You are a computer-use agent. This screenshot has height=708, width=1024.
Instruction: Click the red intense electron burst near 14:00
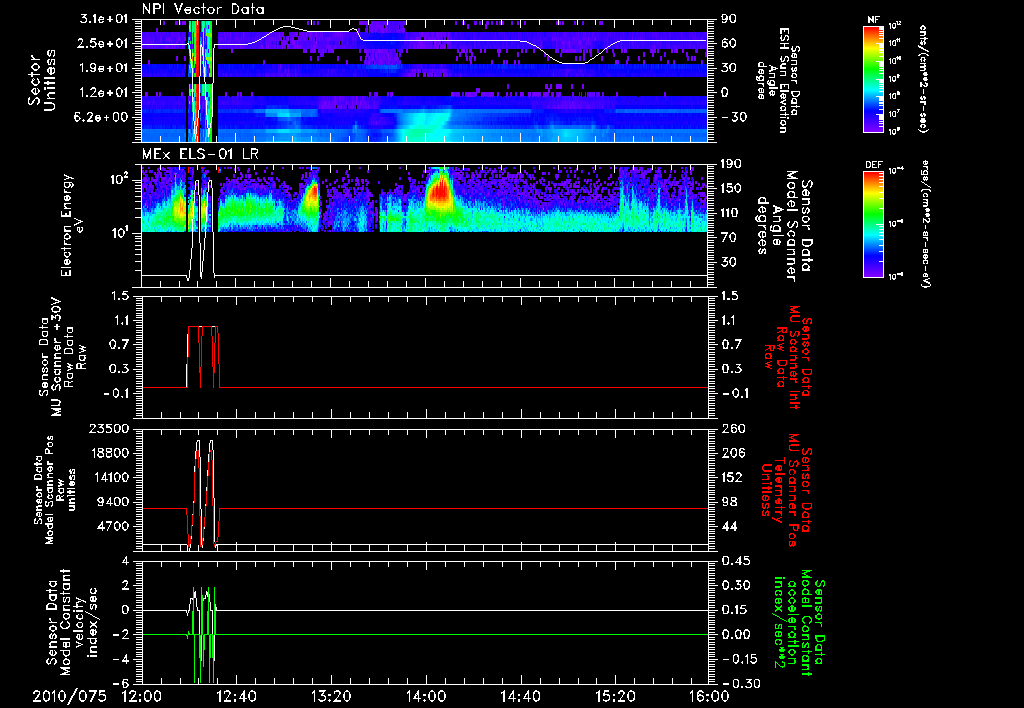point(440,193)
